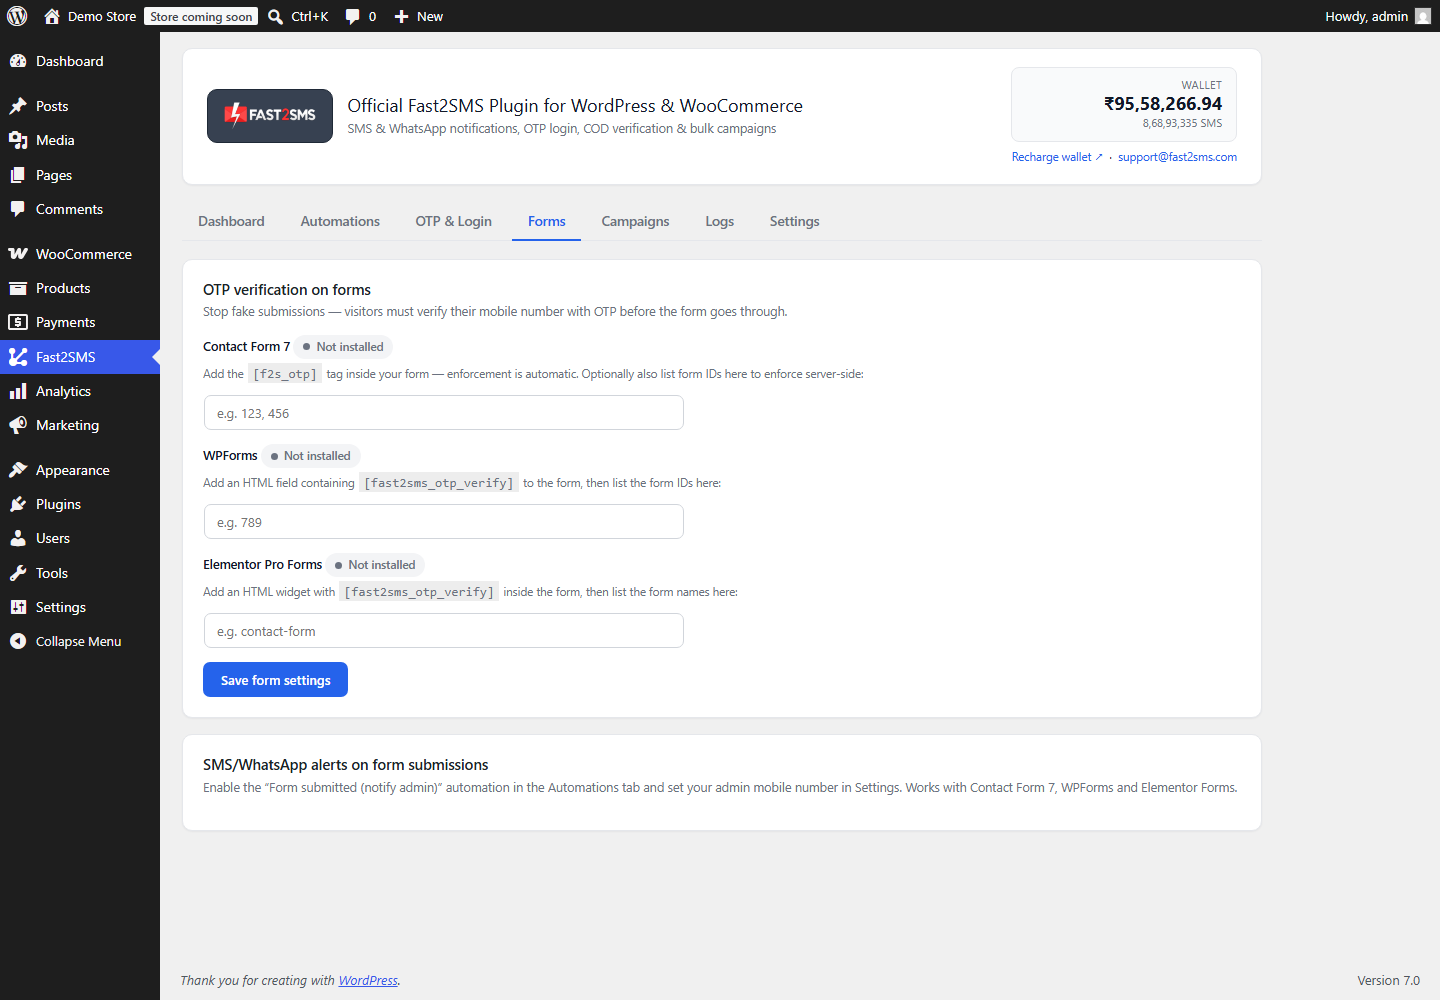Click the Version 7.0 footer text
1440x1000 pixels.
point(1388,980)
